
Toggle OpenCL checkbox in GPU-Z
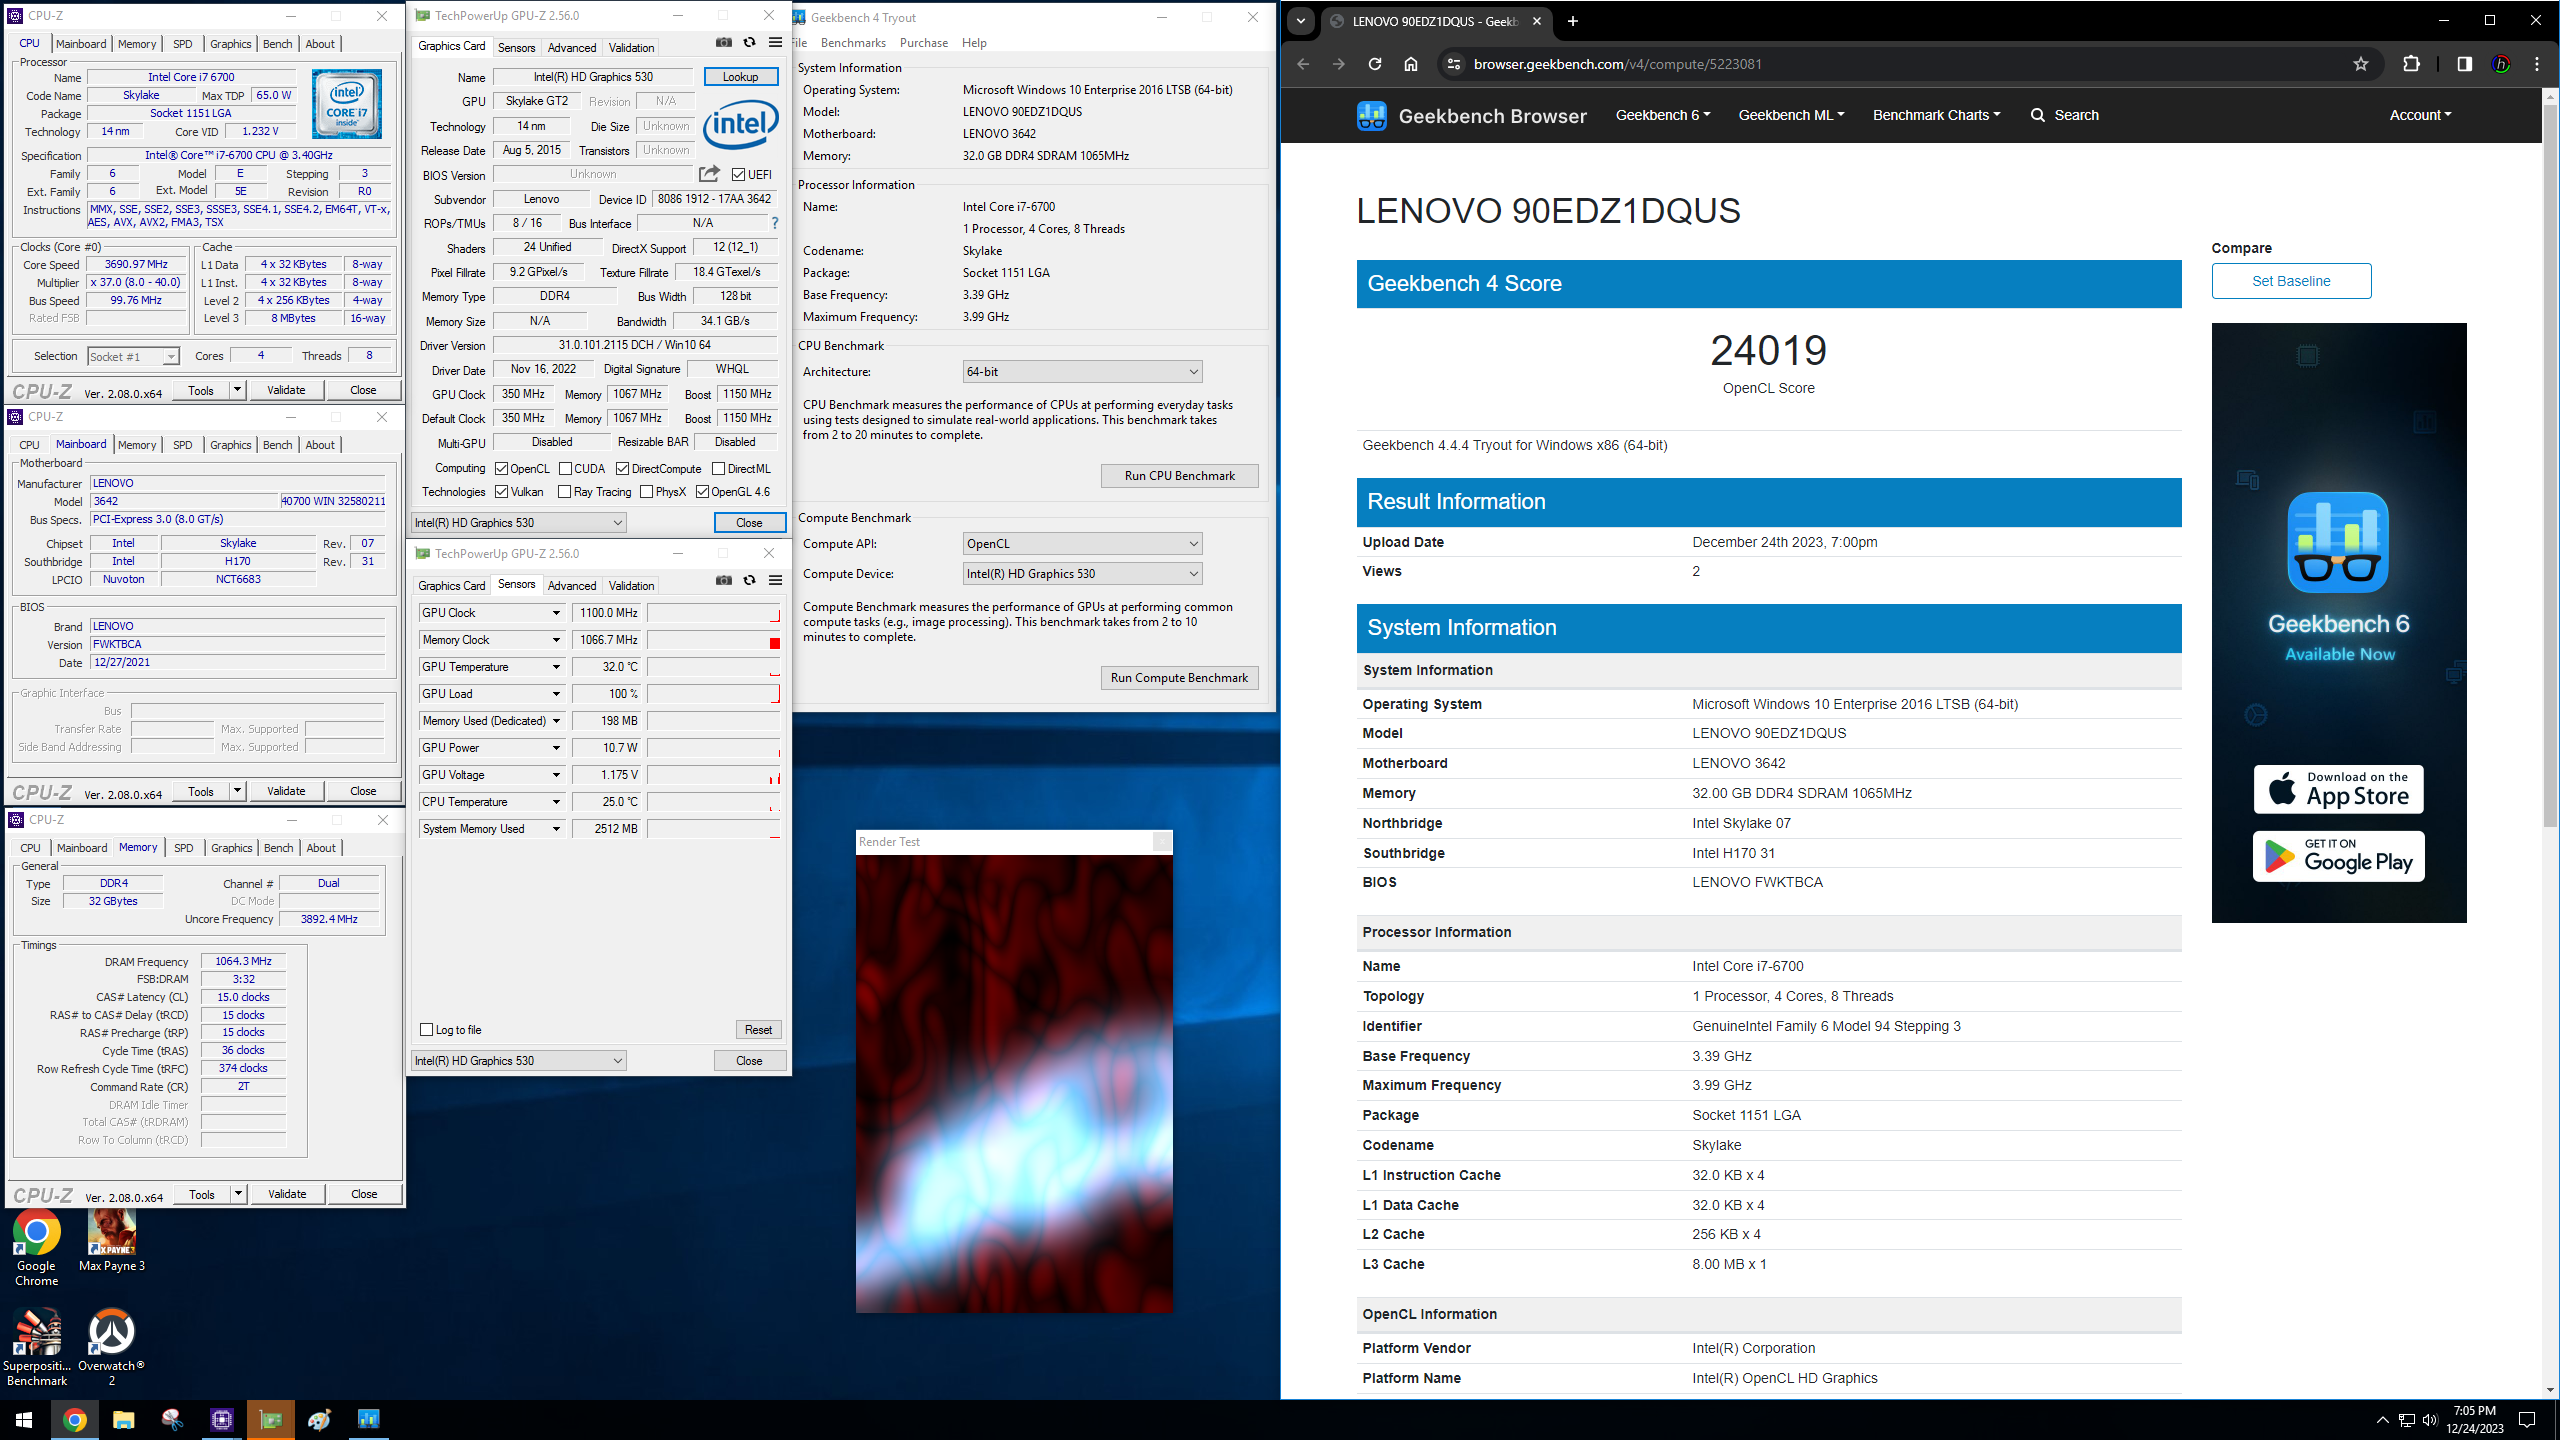click(502, 469)
